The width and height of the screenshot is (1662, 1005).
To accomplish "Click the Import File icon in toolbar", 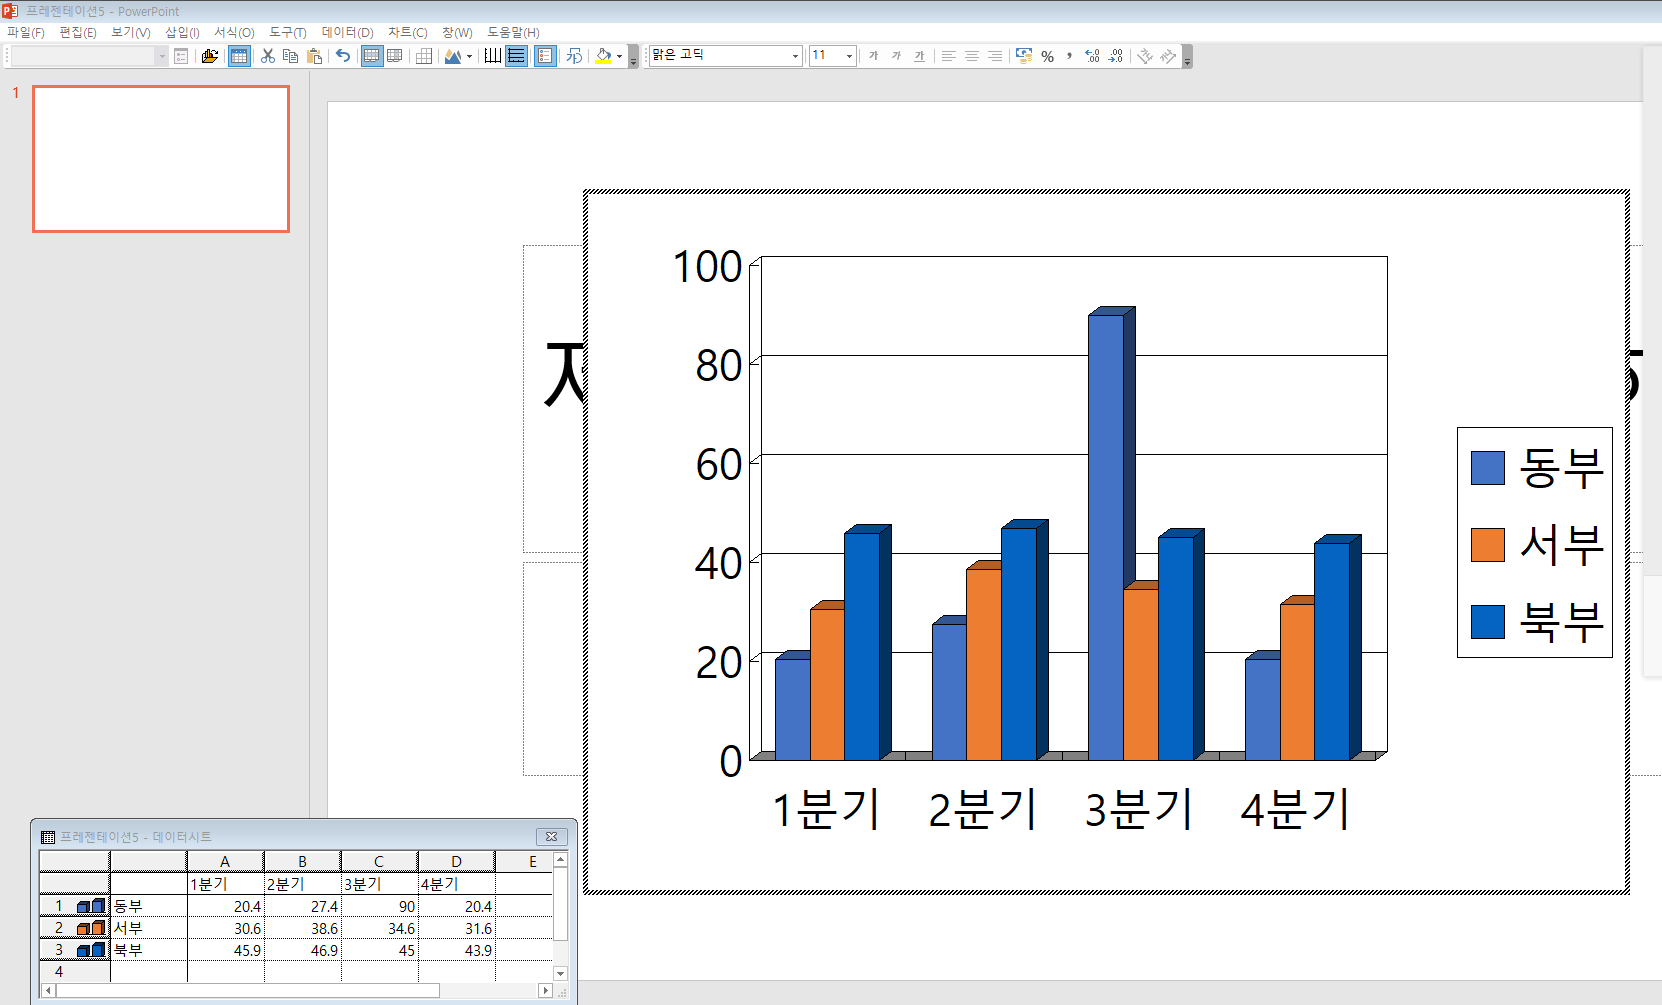I will click(209, 56).
